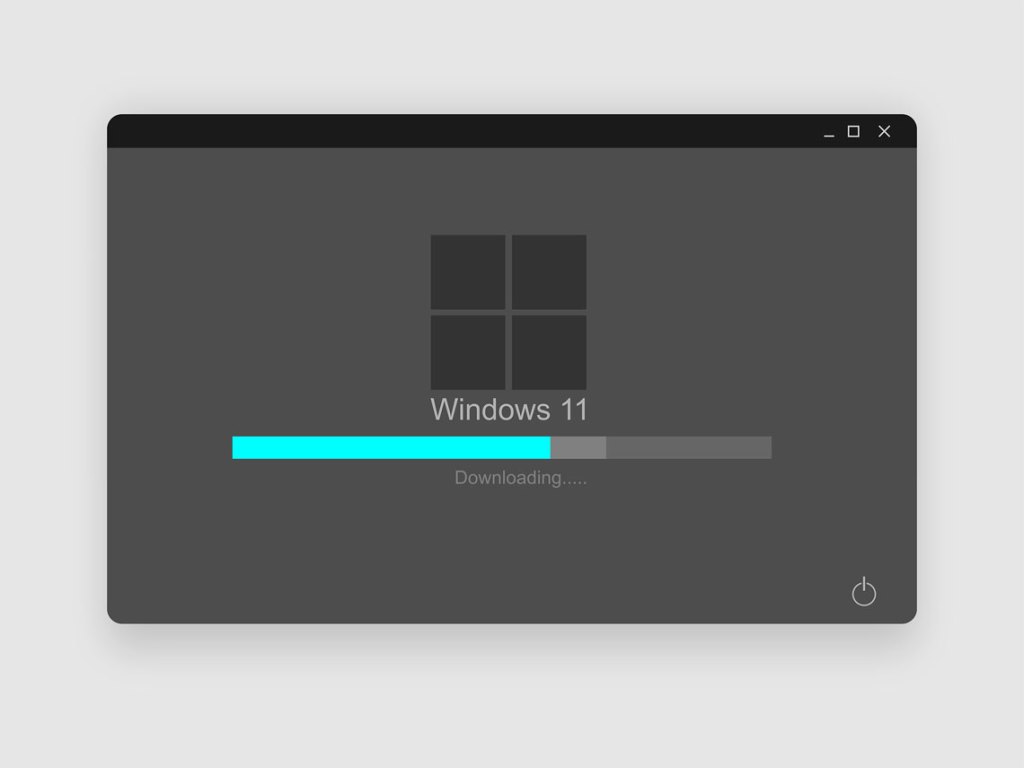This screenshot has width=1024, height=768.
Task: Minimize the installer window
Action: (x=828, y=132)
